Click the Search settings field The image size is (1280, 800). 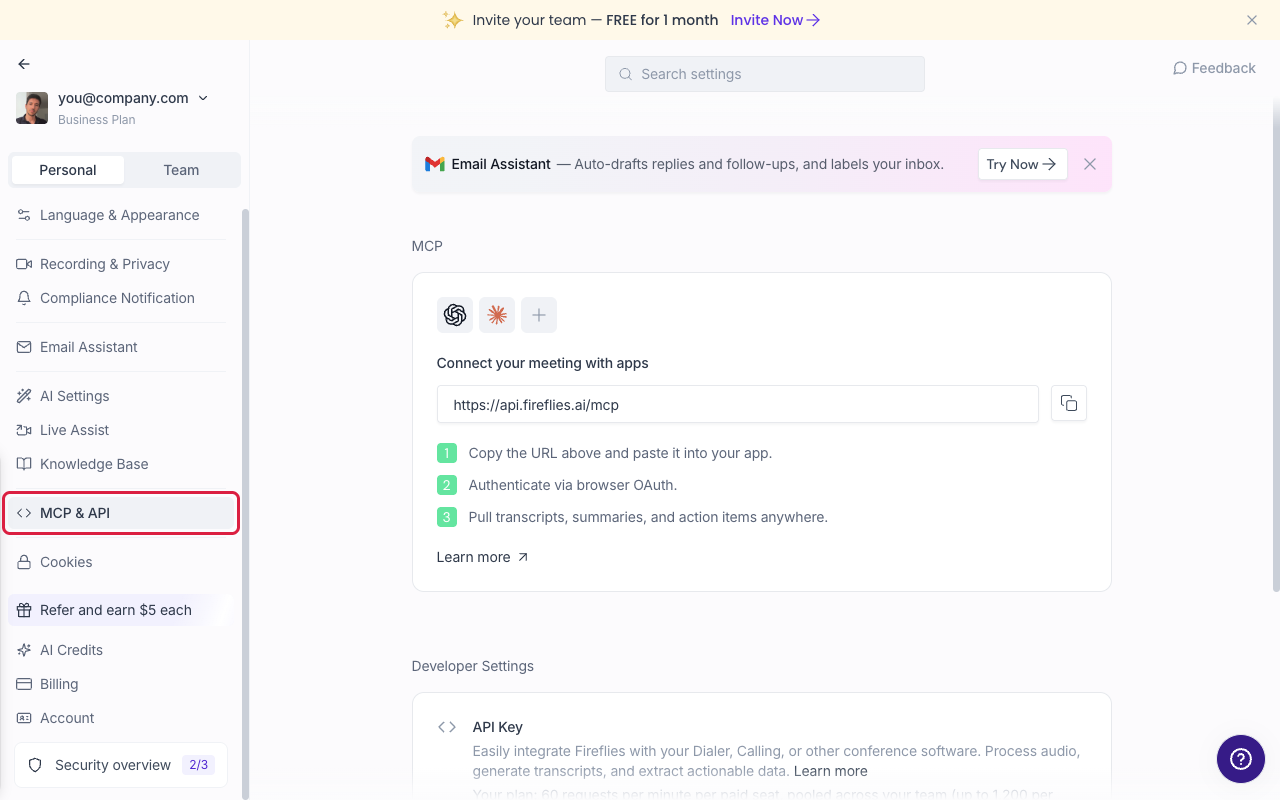(765, 74)
